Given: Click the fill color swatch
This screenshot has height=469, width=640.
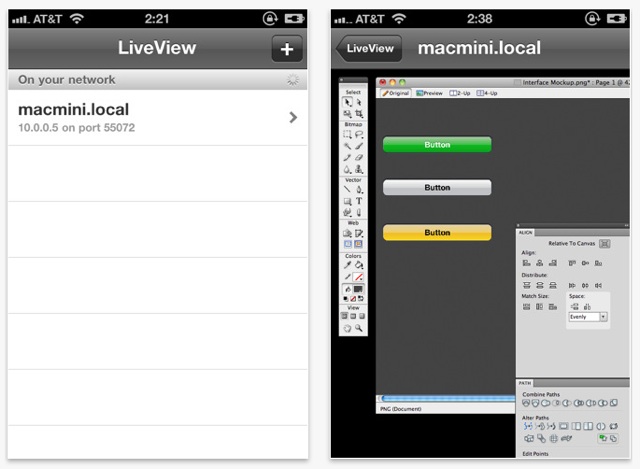Looking at the screenshot, I should click(x=358, y=289).
